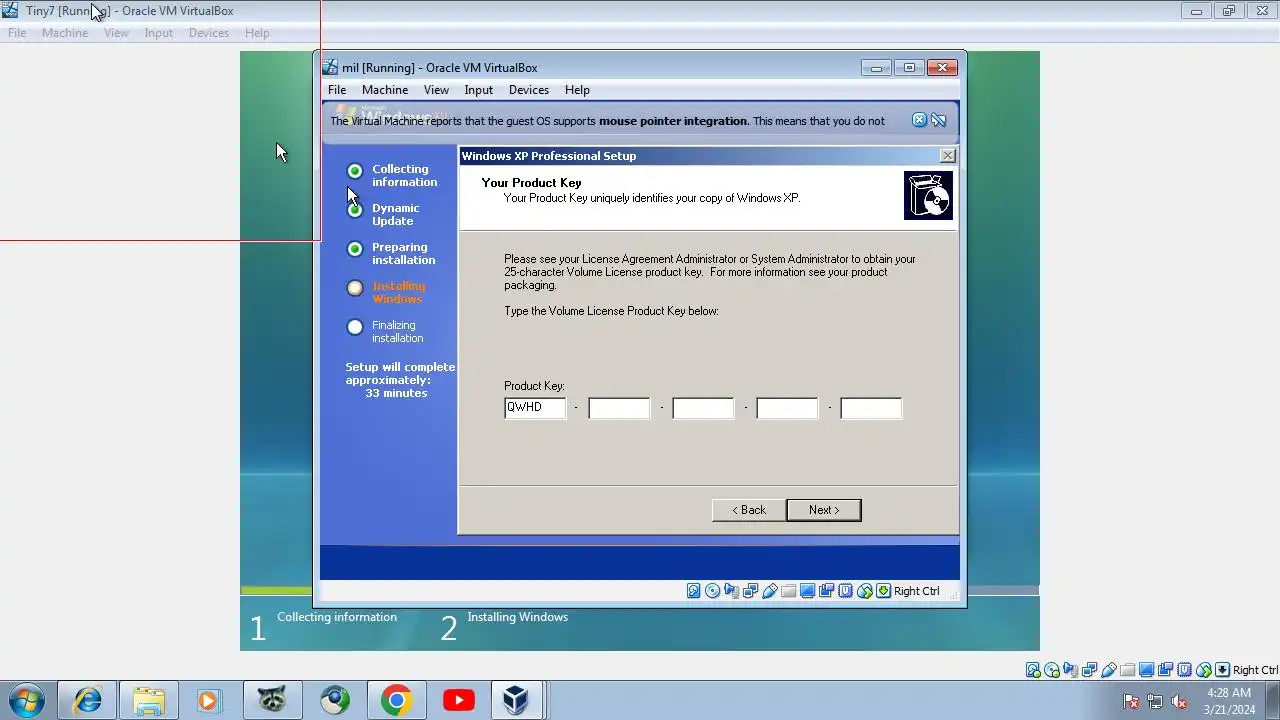
Task: Open File menu in Tiny7 VirtualBox window
Action: [17, 33]
